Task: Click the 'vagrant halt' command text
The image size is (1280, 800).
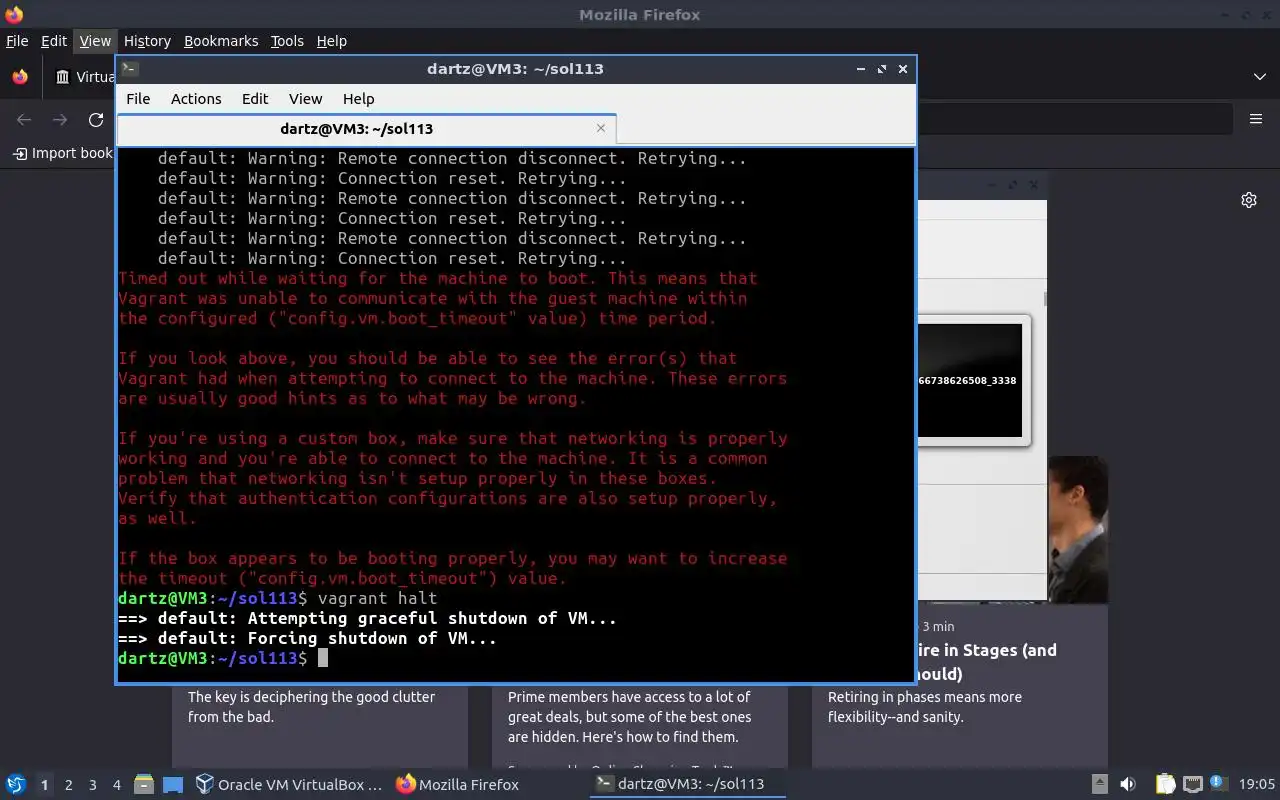Action: pos(377,598)
